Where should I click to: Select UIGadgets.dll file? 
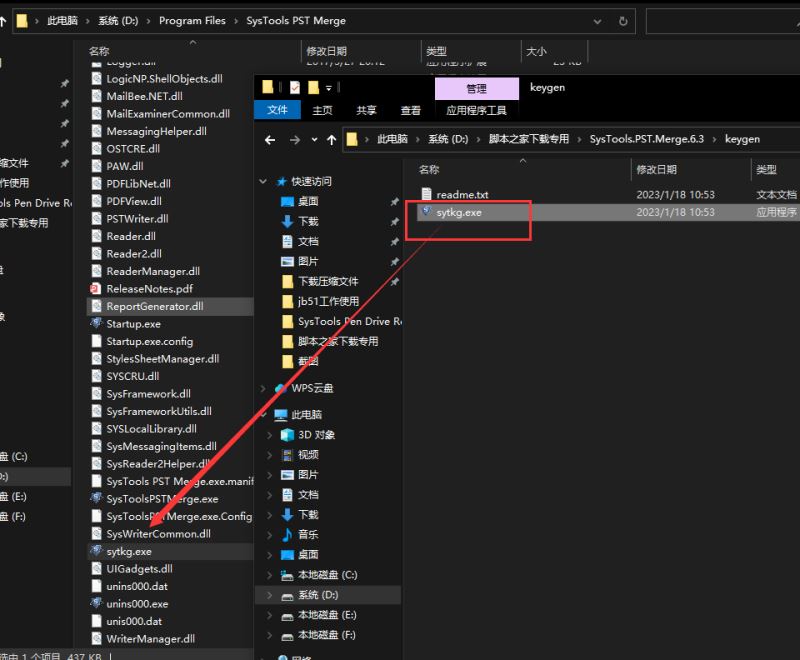pyautogui.click(x=139, y=569)
